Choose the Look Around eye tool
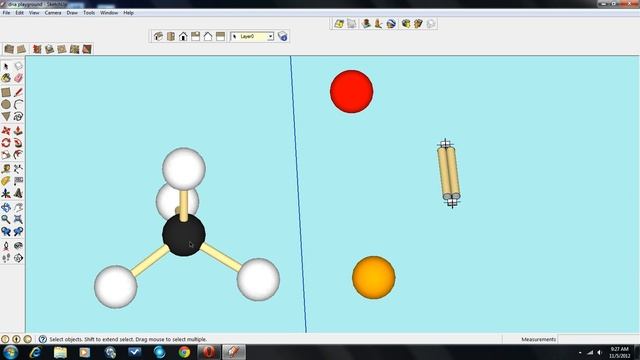The height and width of the screenshot is (360, 640). click(x=18, y=246)
